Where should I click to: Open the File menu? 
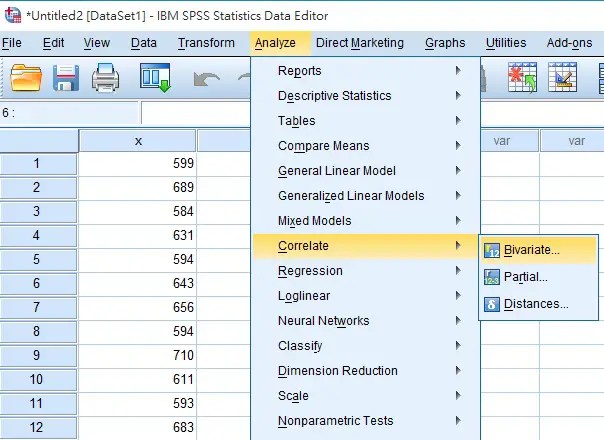(x=12, y=43)
